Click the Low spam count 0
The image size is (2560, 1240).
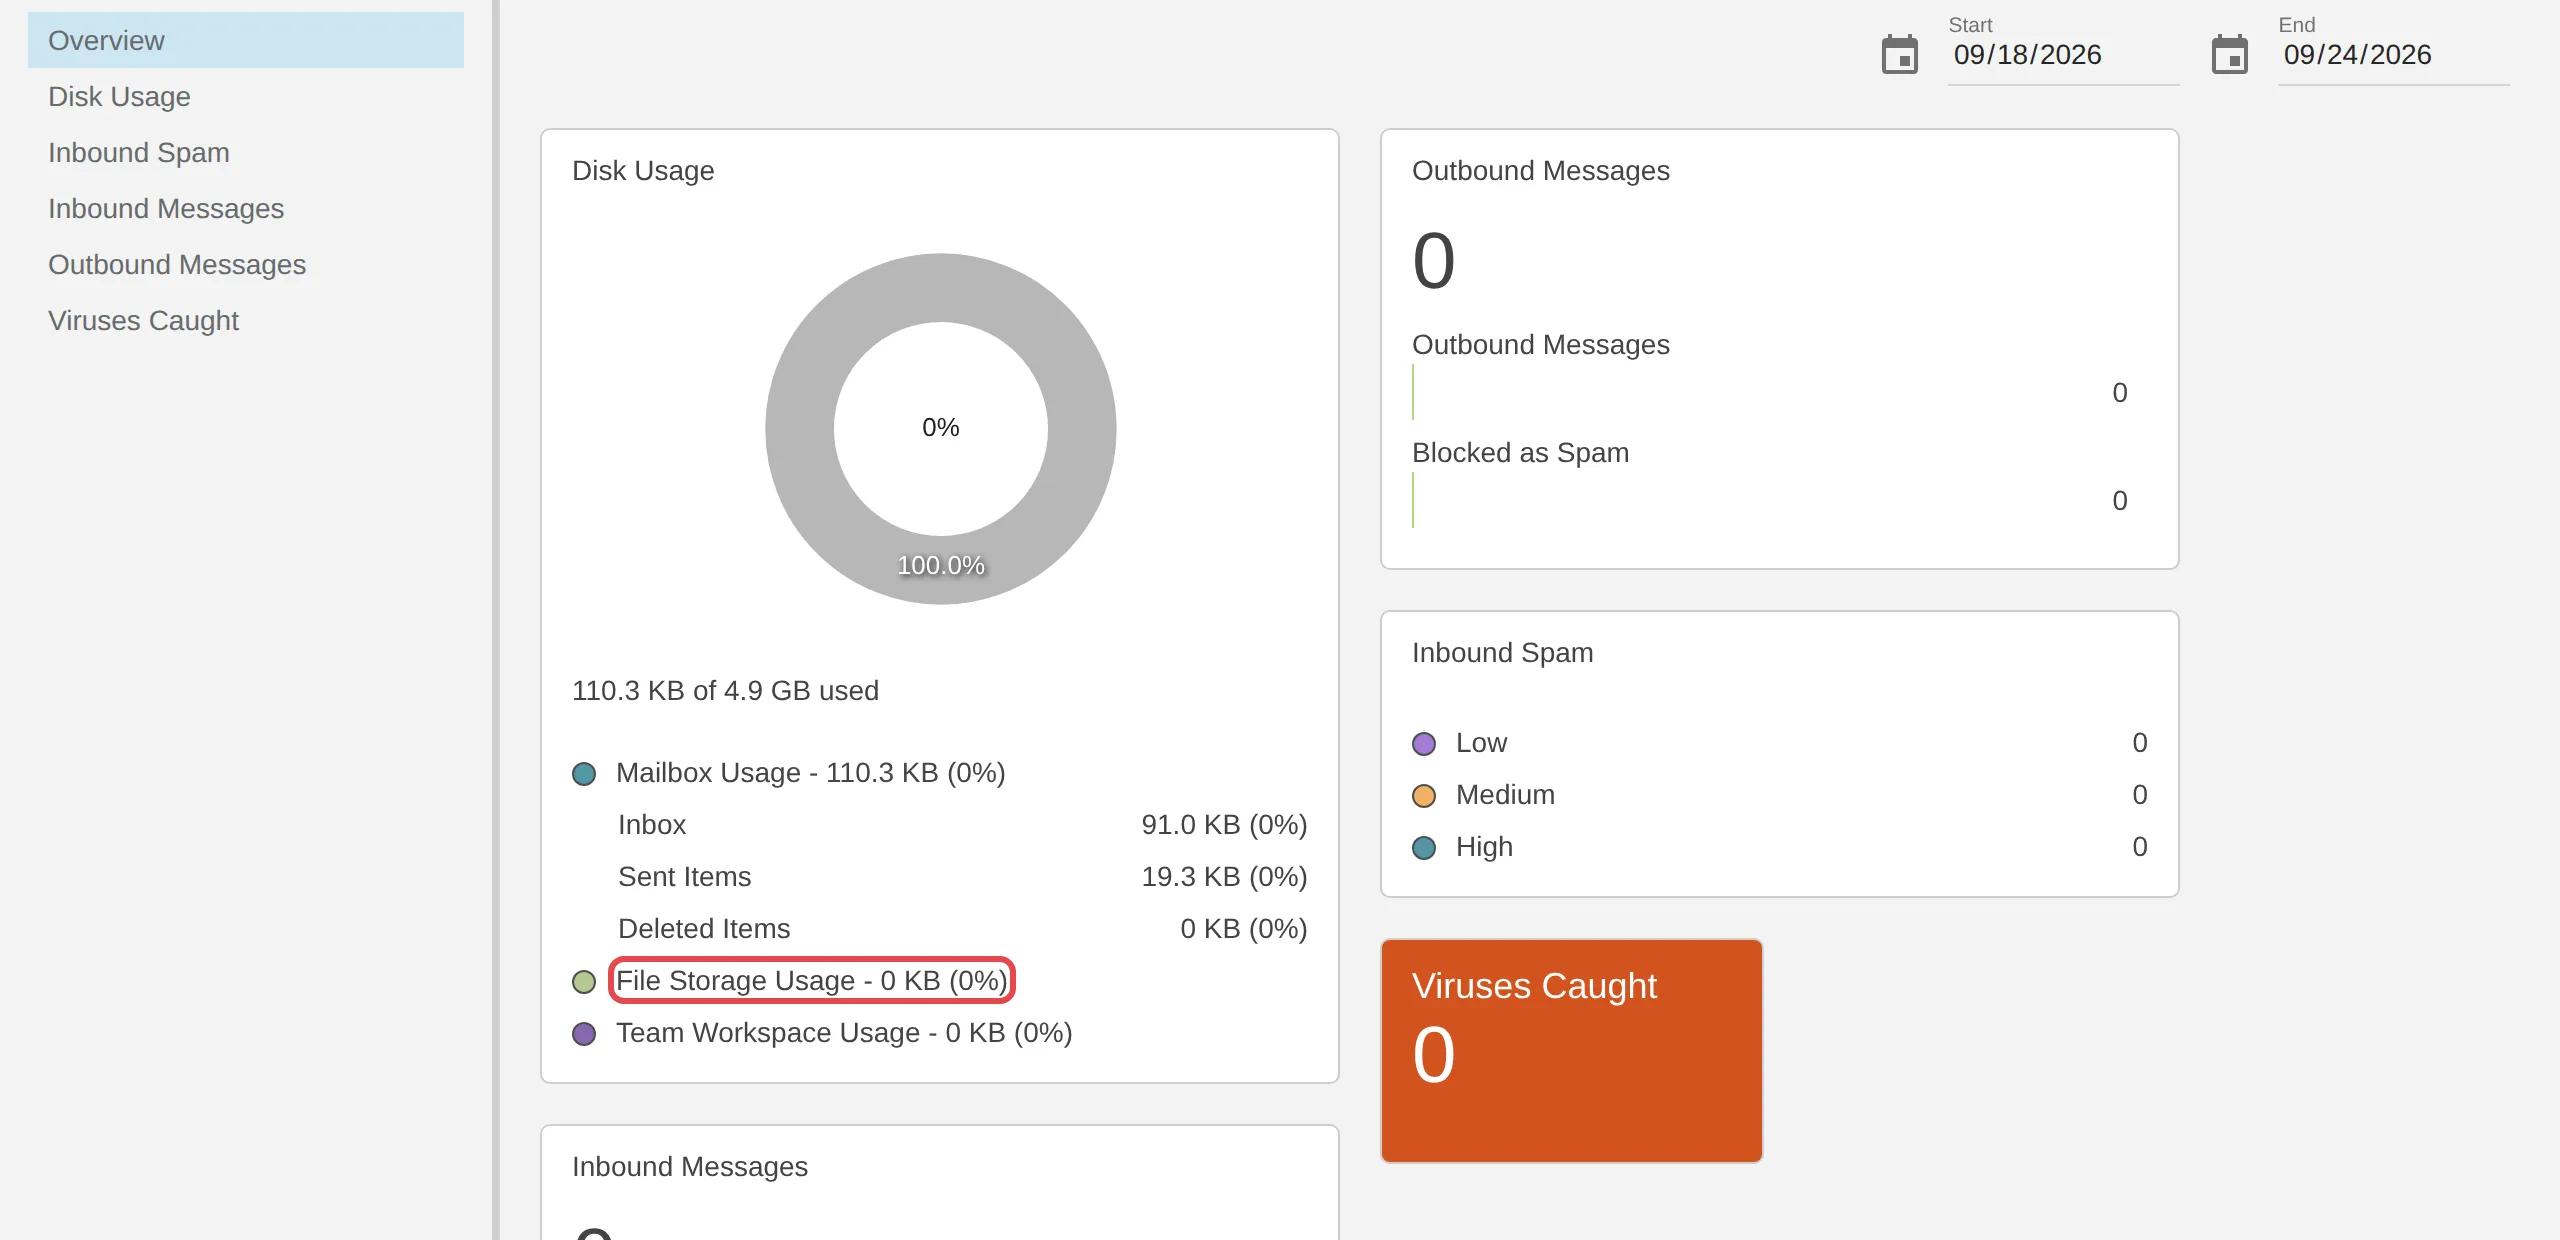(x=2139, y=743)
